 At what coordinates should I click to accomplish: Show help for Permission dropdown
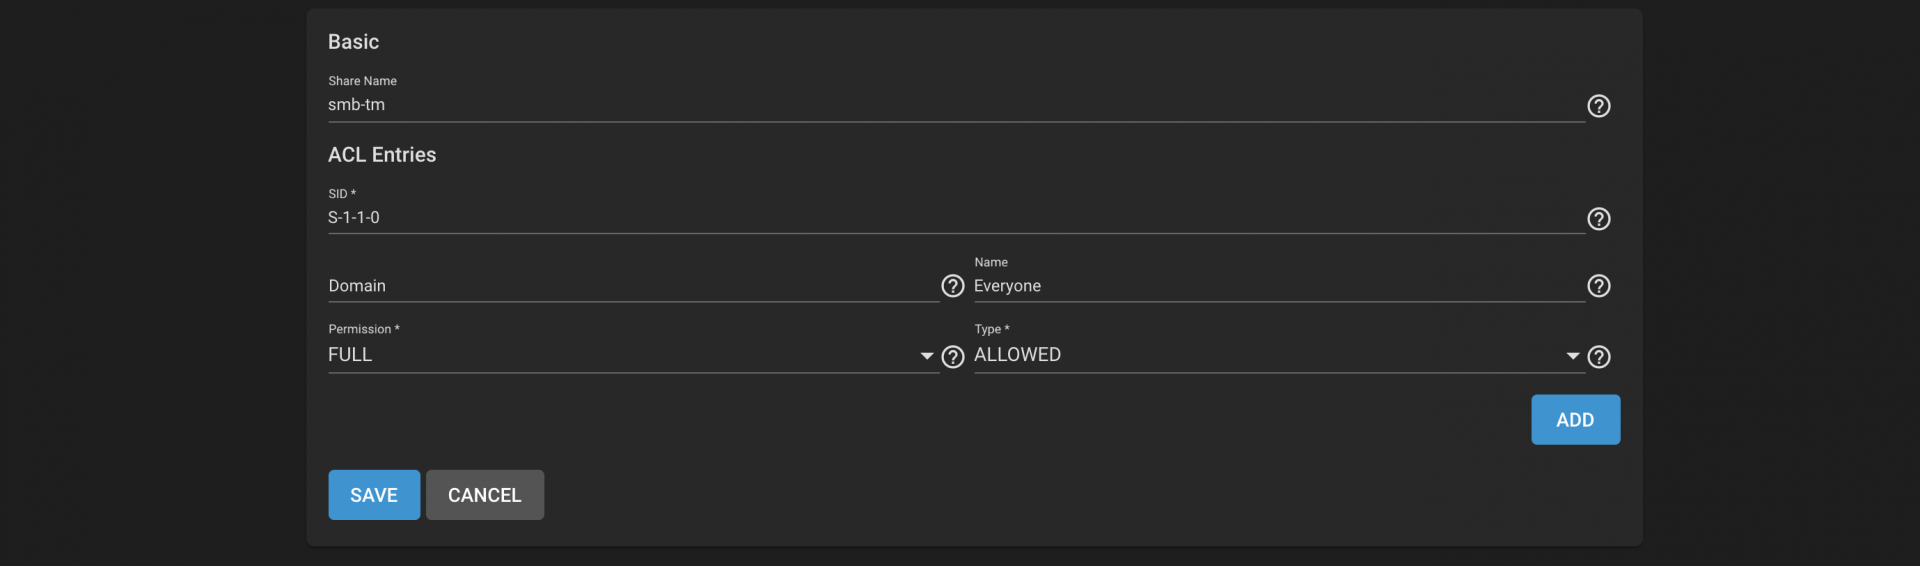click(x=953, y=357)
